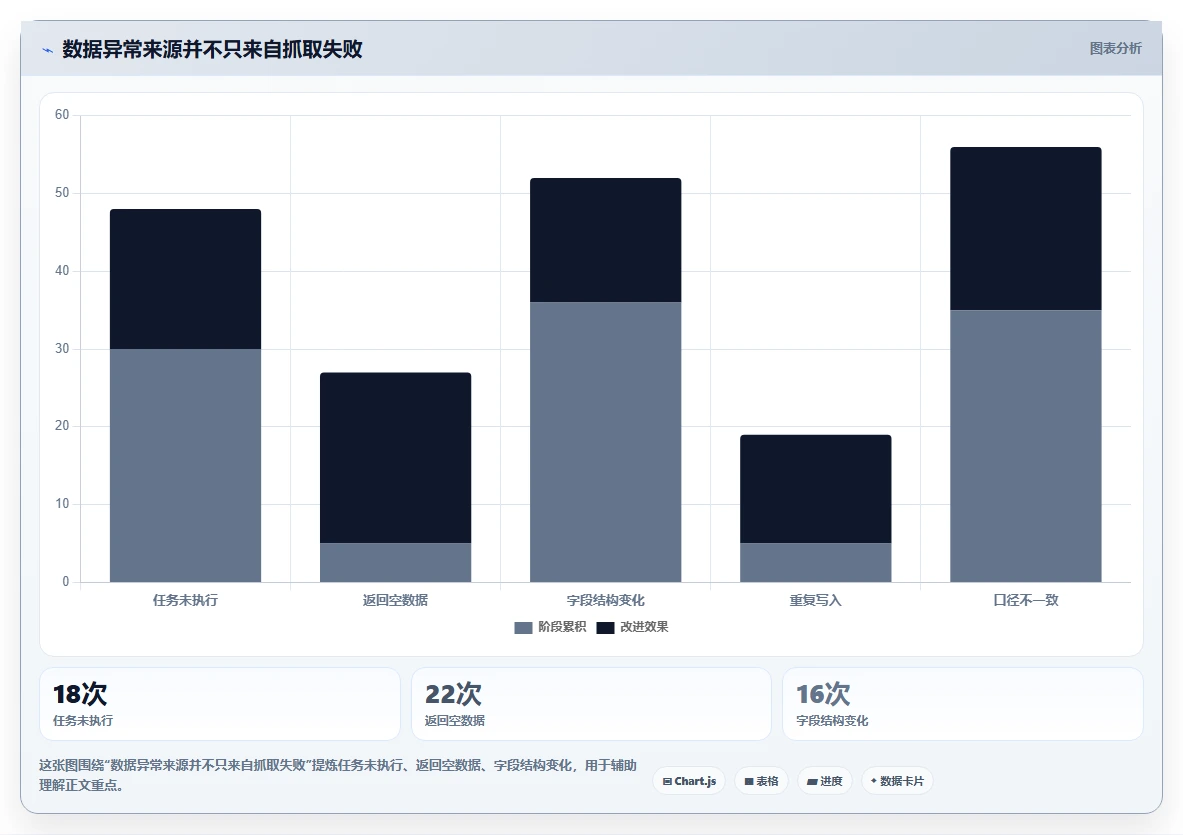Click the 重复写入 x-axis label
The height and width of the screenshot is (835, 1183).
pos(816,600)
